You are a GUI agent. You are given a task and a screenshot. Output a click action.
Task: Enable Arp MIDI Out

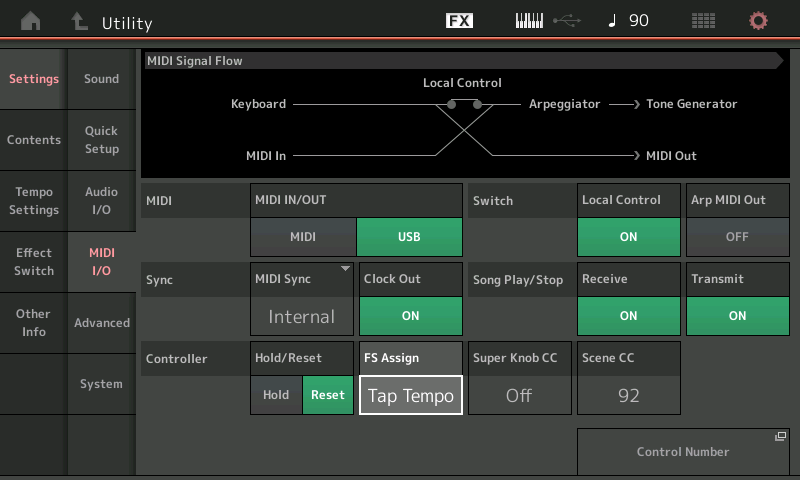tap(737, 237)
